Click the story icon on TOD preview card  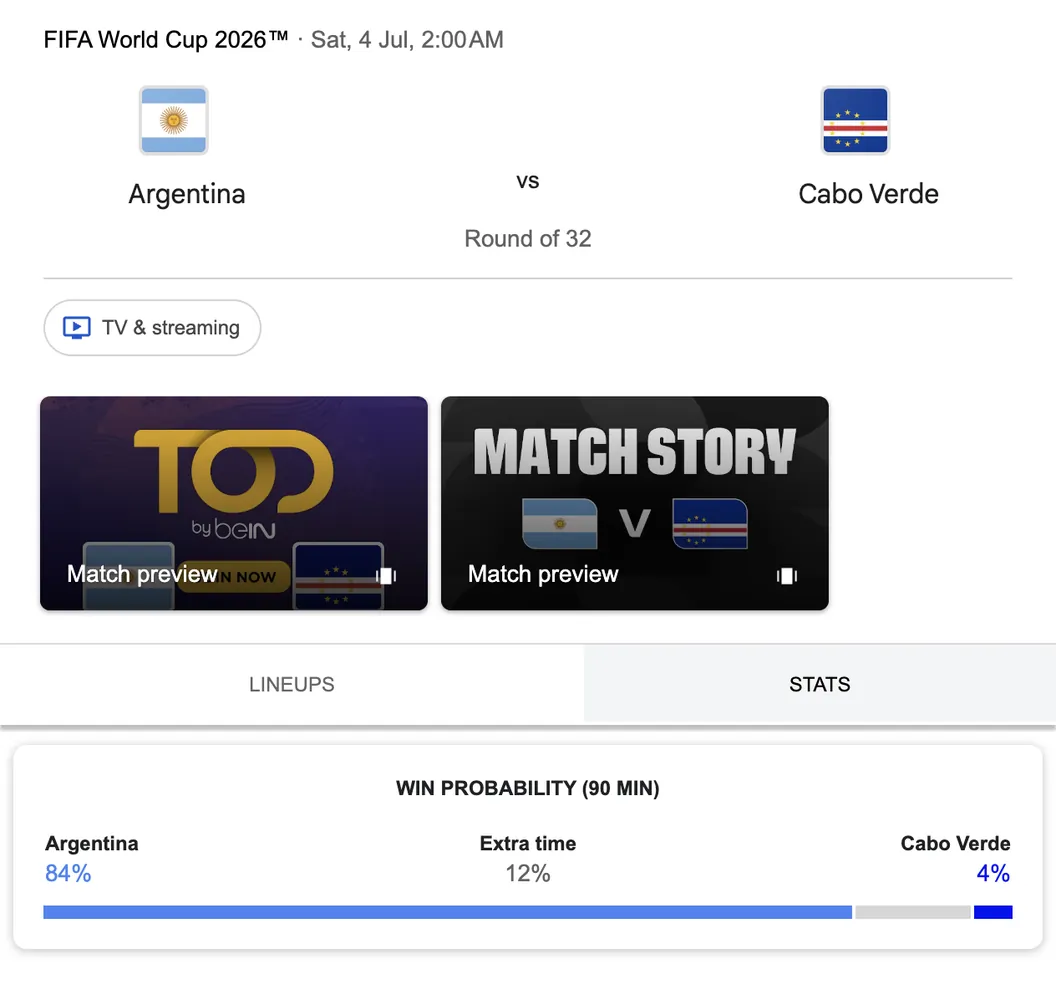[386, 576]
